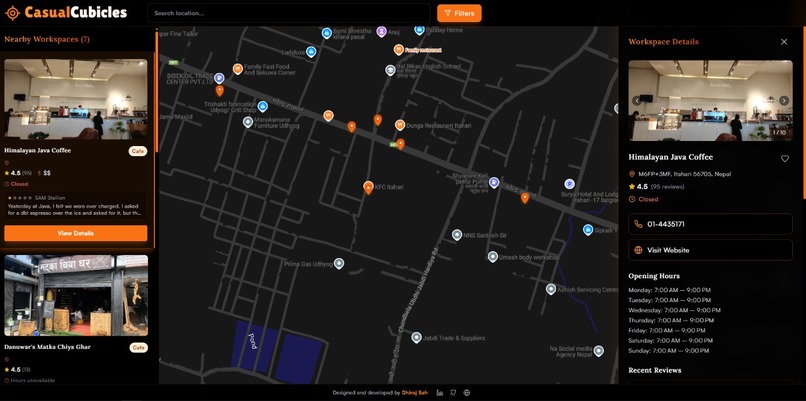
Task: Click the Trishakti fabrication Udyog shop pin
Action: [x=263, y=106]
